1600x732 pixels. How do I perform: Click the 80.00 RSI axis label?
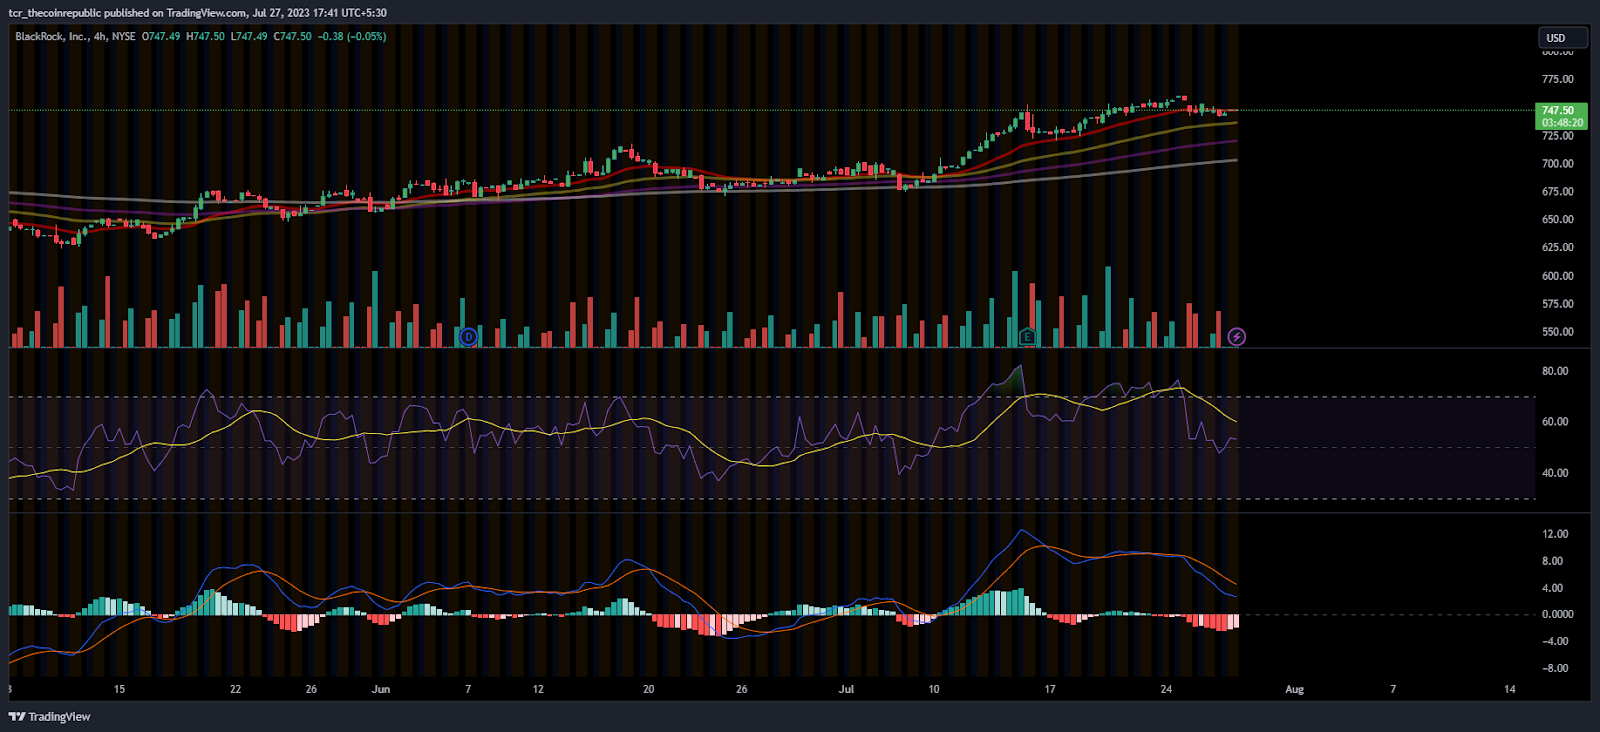point(1555,371)
